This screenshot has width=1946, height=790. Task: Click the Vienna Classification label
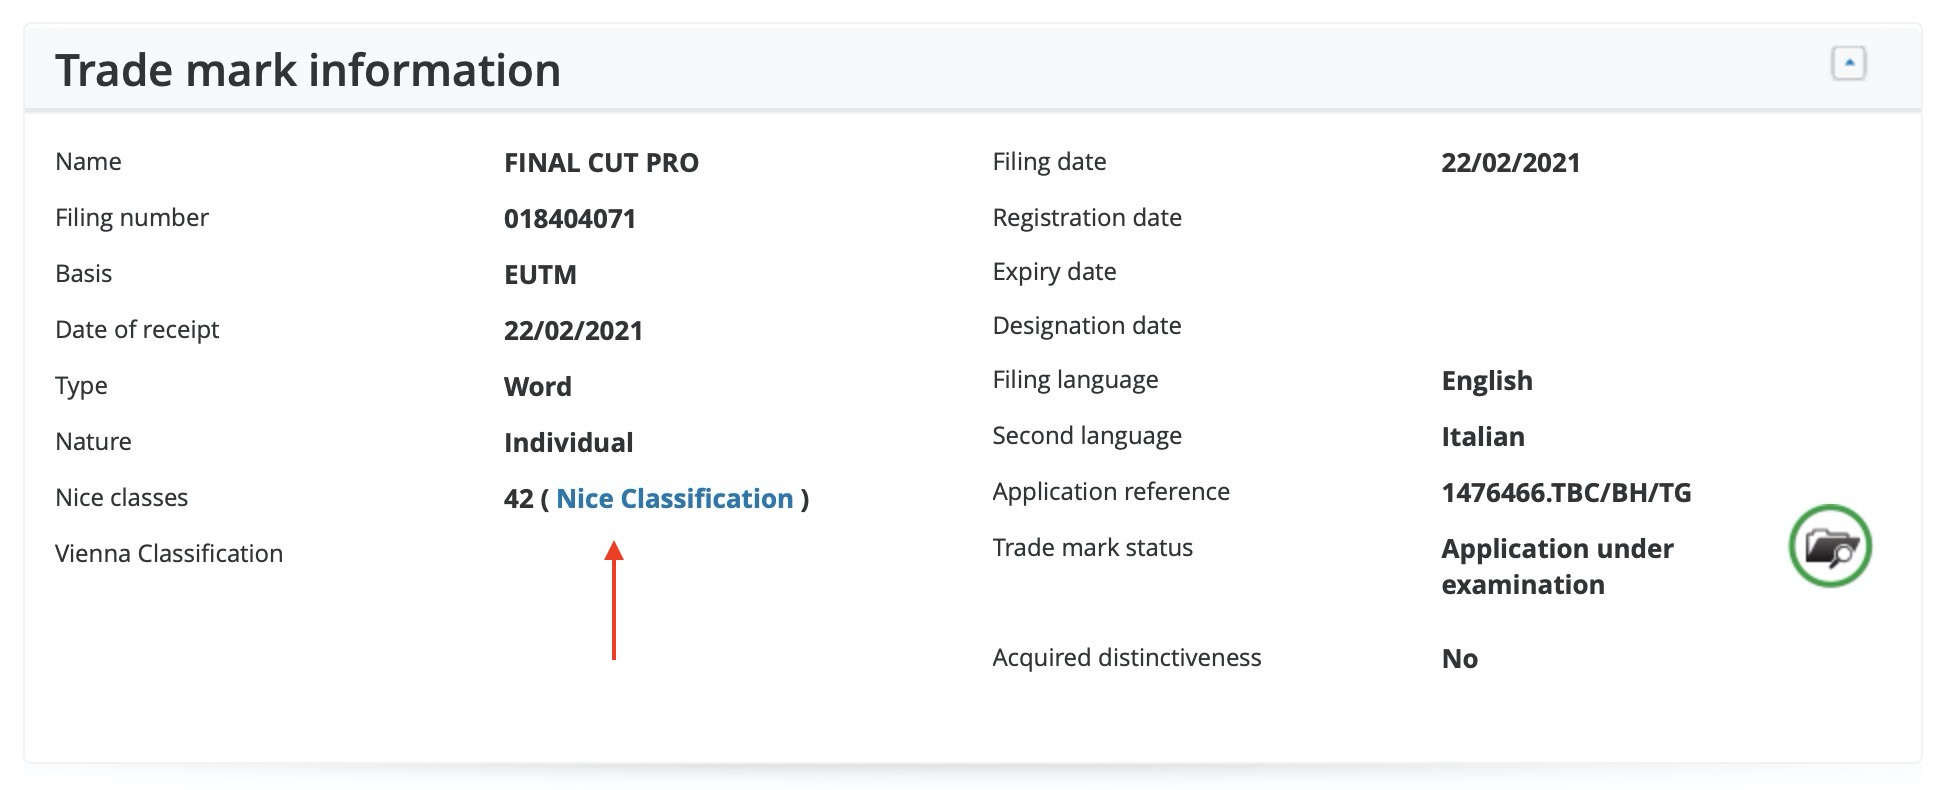coord(169,553)
